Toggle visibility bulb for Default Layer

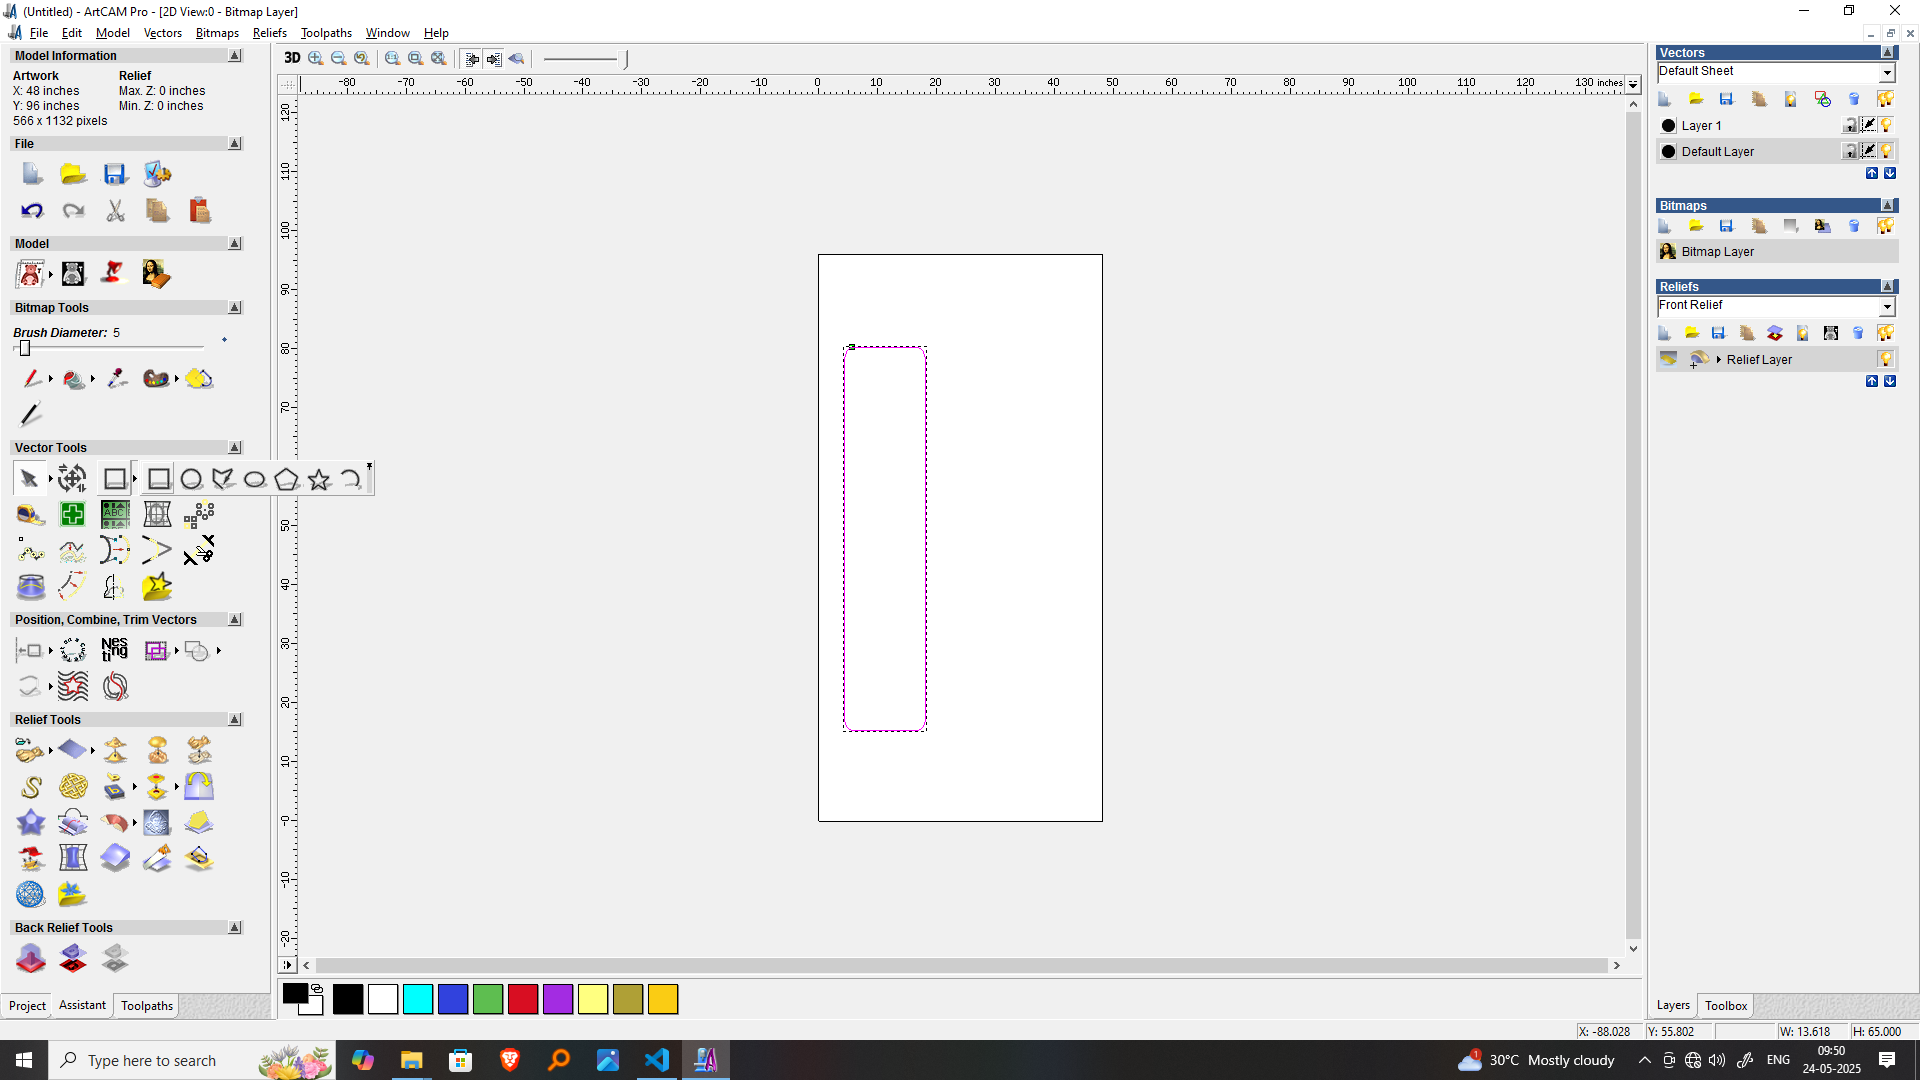coord(1886,151)
